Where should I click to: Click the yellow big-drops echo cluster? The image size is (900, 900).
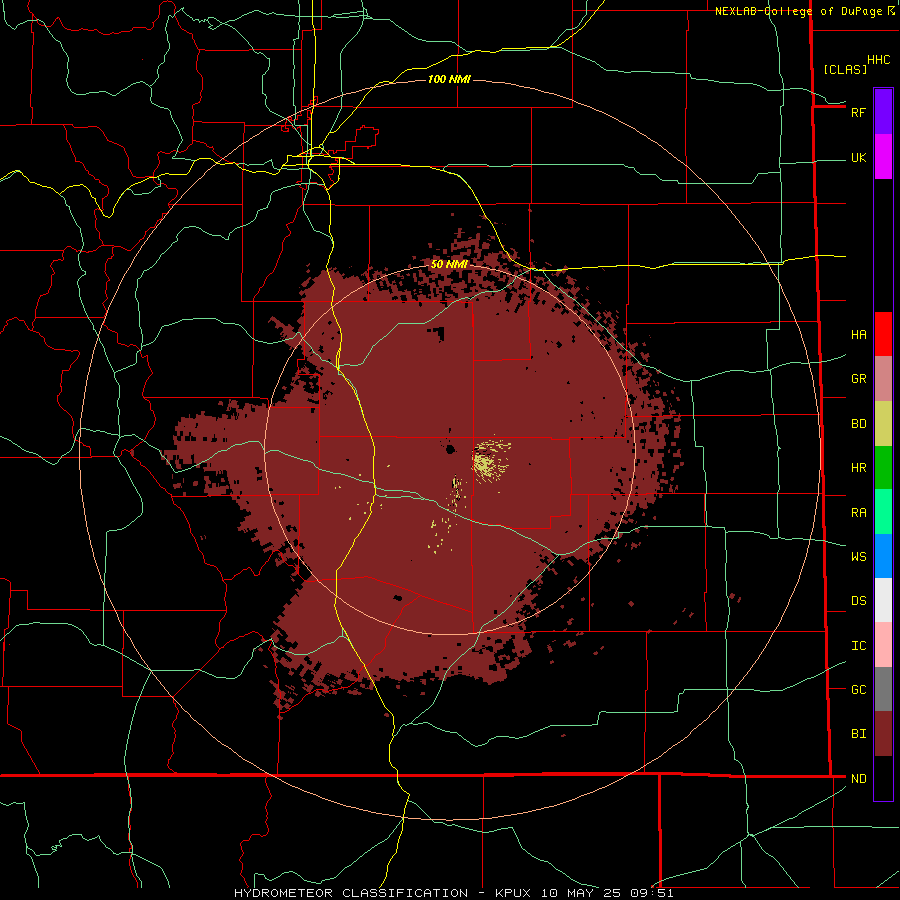click(490, 461)
